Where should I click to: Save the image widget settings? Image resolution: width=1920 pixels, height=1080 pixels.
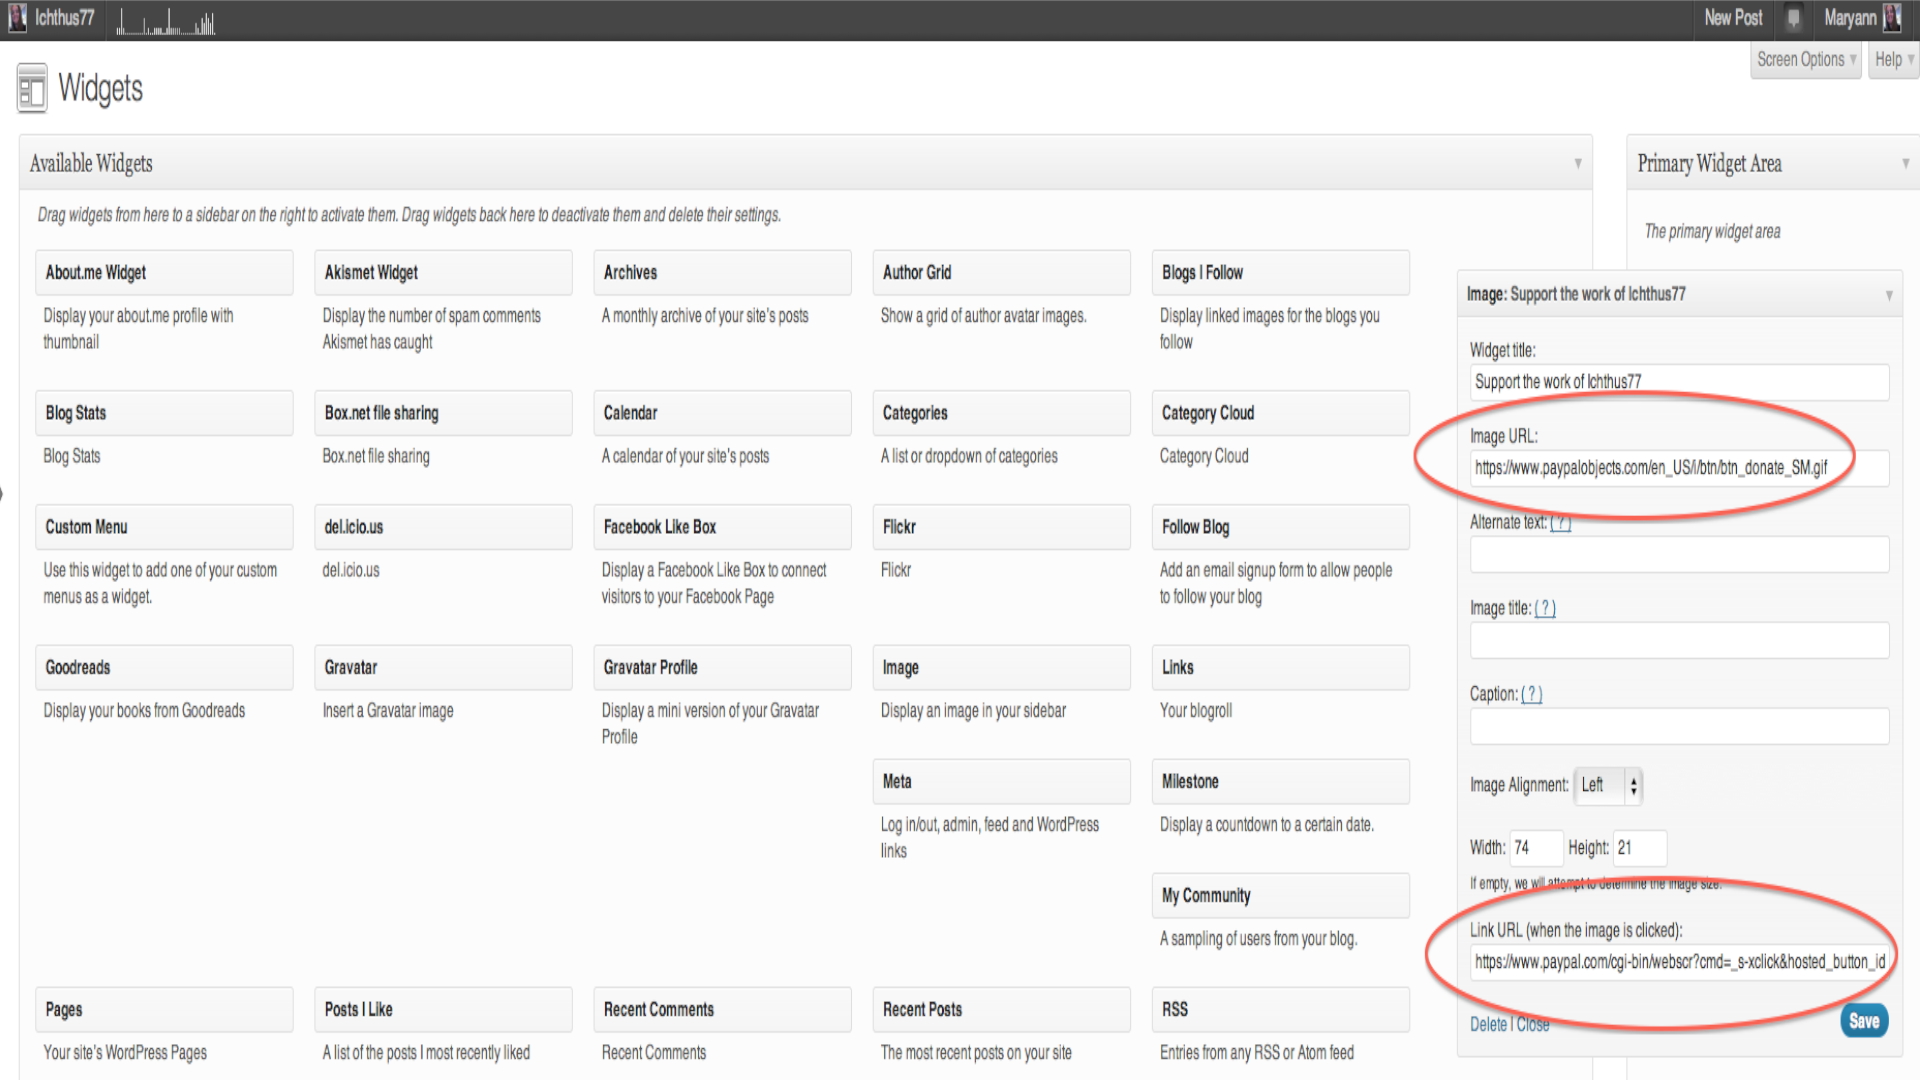click(x=1863, y=1021)
